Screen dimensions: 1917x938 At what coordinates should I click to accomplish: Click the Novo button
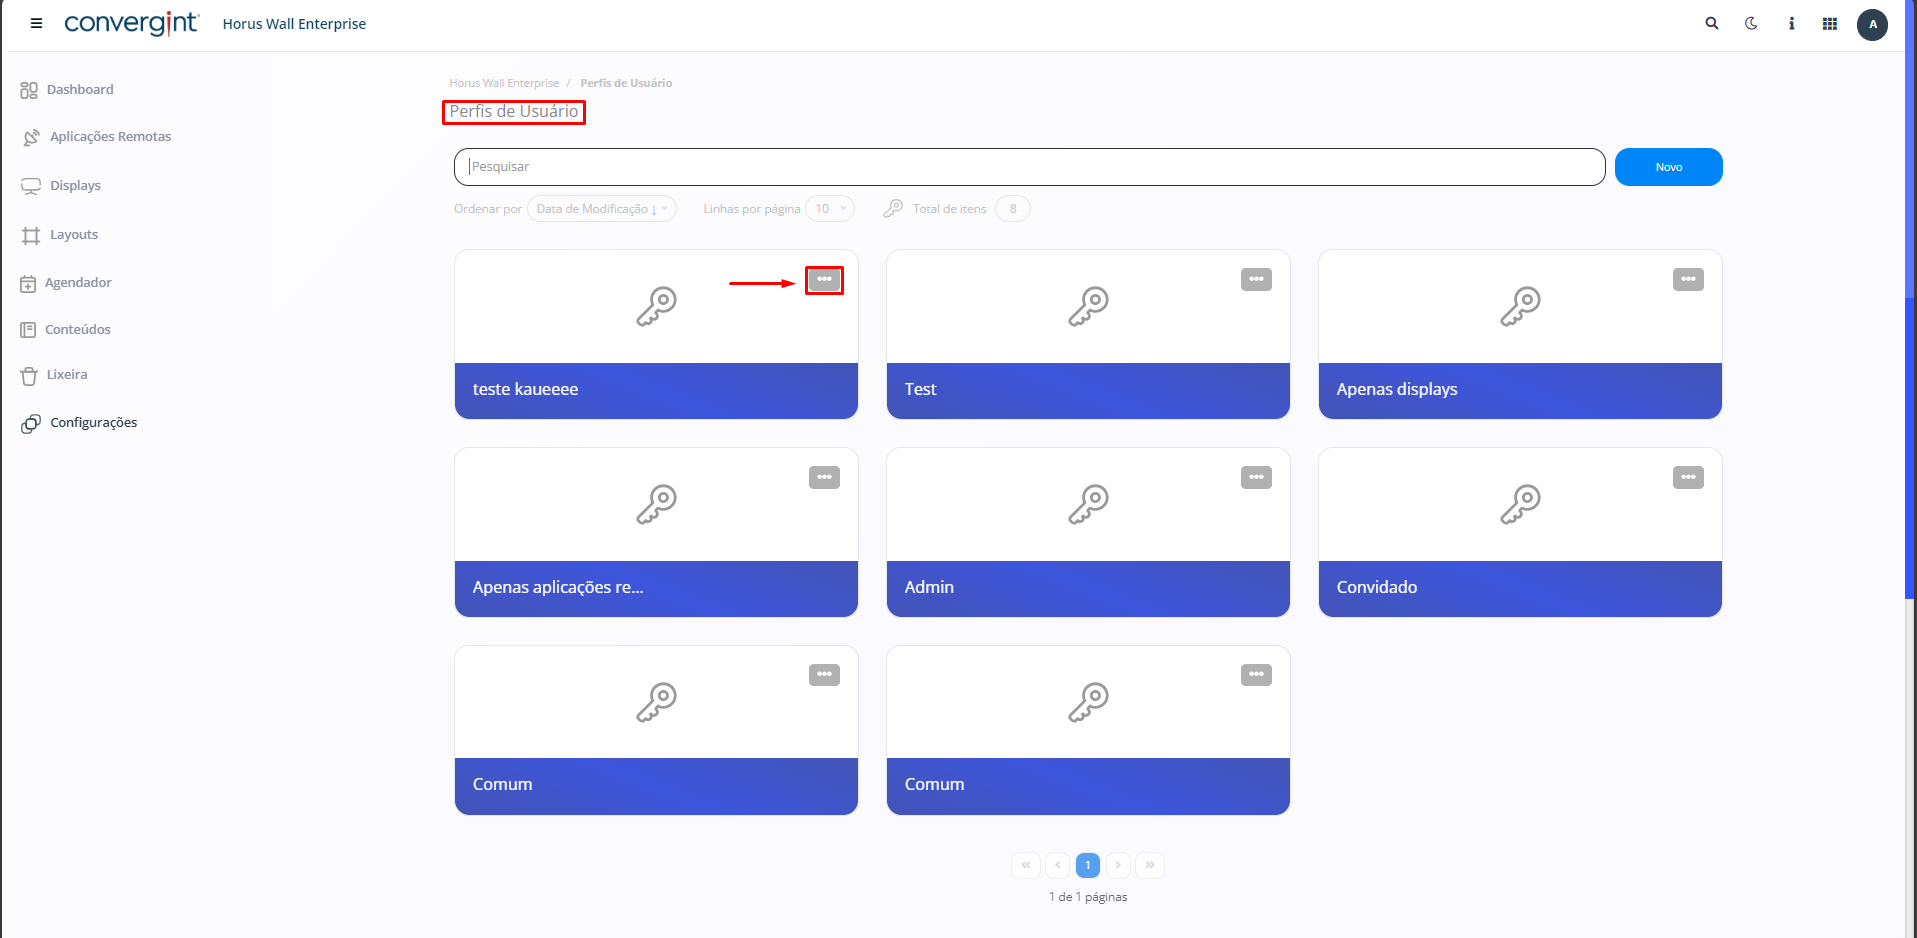(1667, 167)
